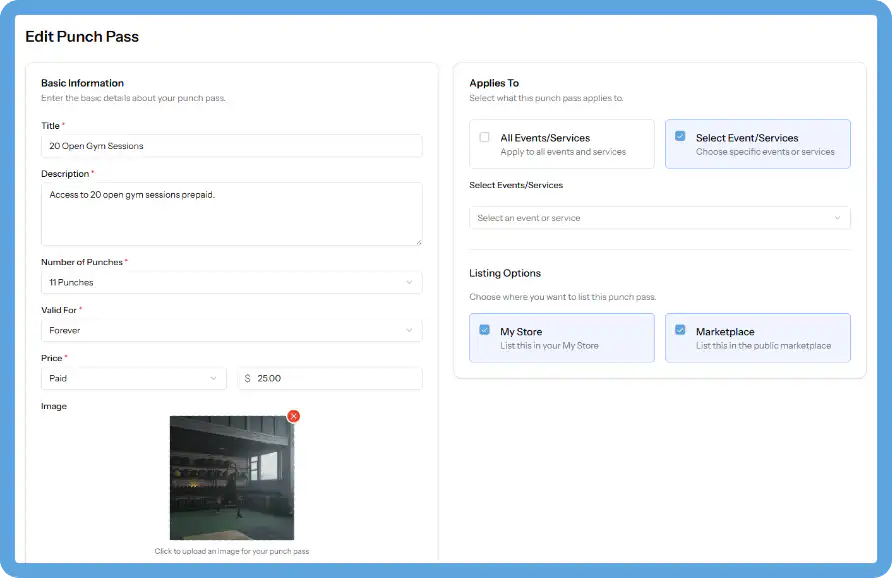
Task: Click the Edit Punch Pass heading
Action: (x=82, y=36)
